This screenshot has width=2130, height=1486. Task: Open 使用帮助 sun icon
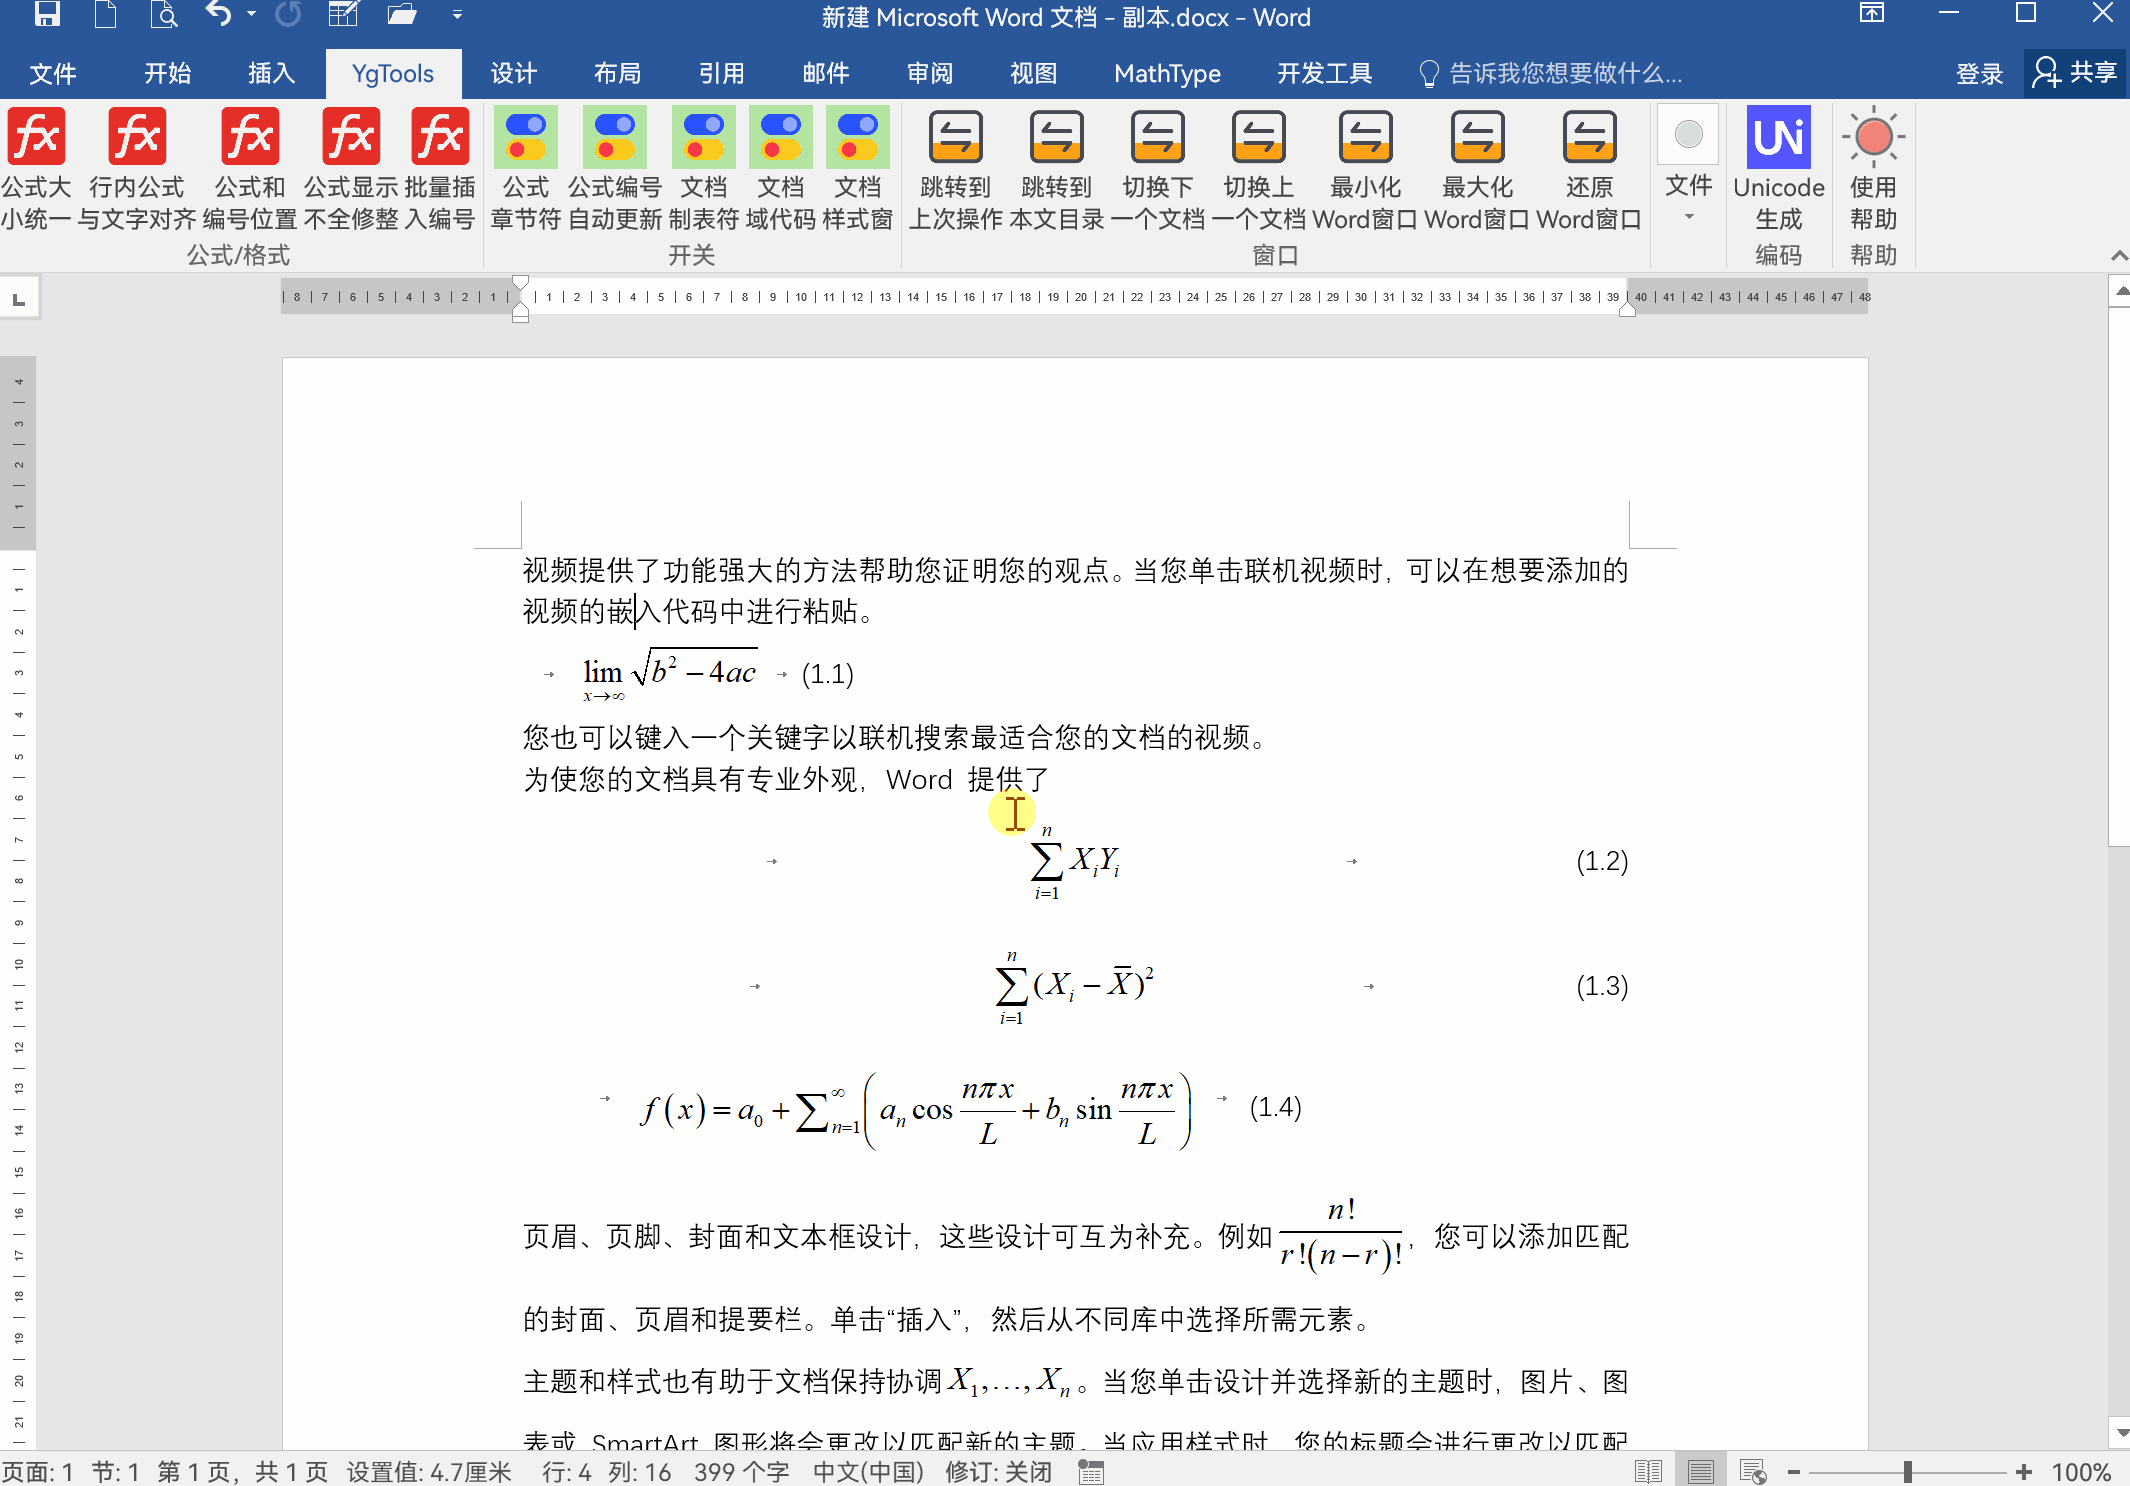[x=1873, y=138]
